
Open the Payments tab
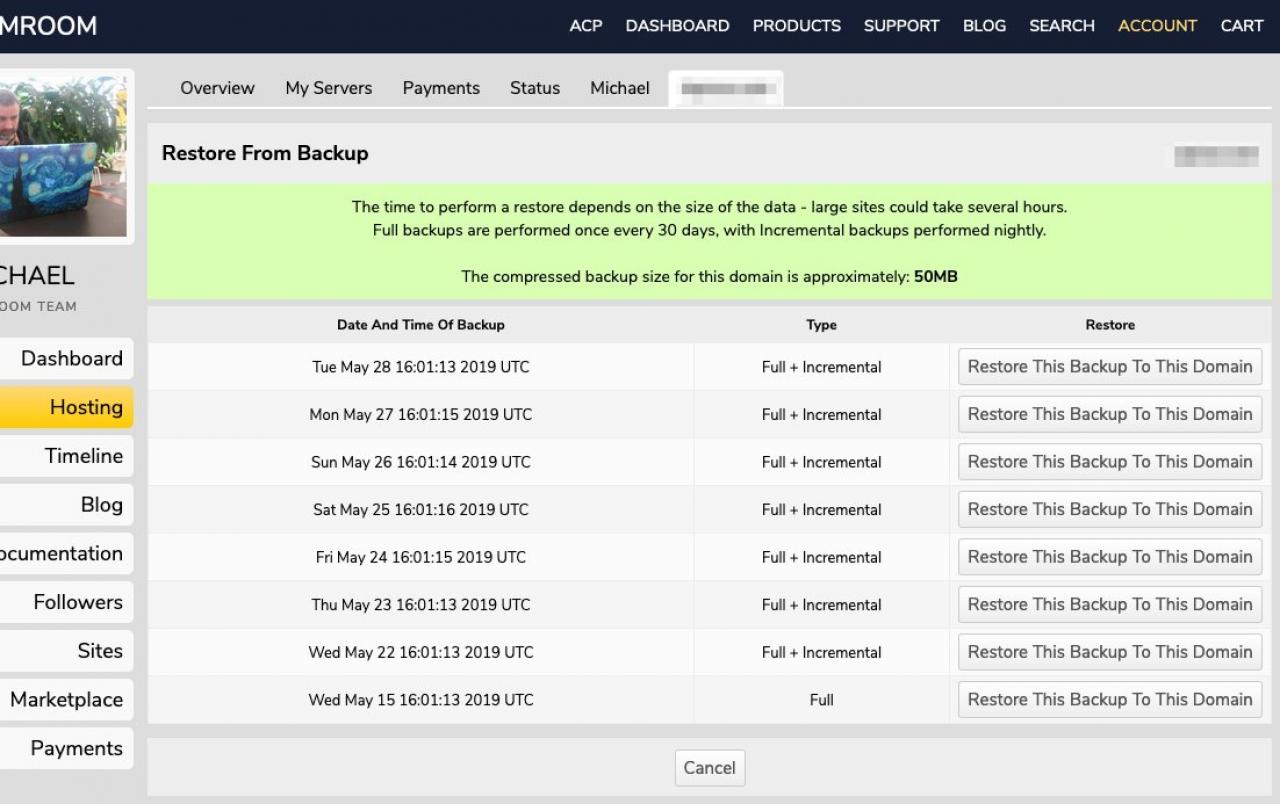(x=441, y=88)
